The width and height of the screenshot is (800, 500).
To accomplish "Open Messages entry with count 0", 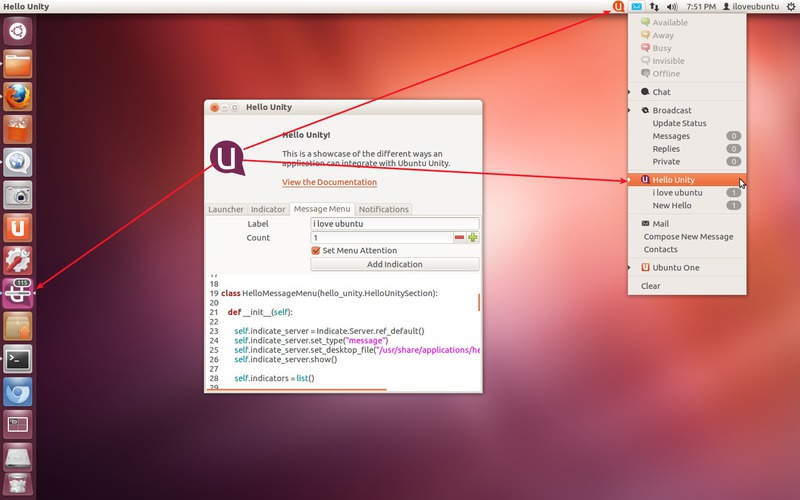I will pyautogui.click(x=687, y=136).
